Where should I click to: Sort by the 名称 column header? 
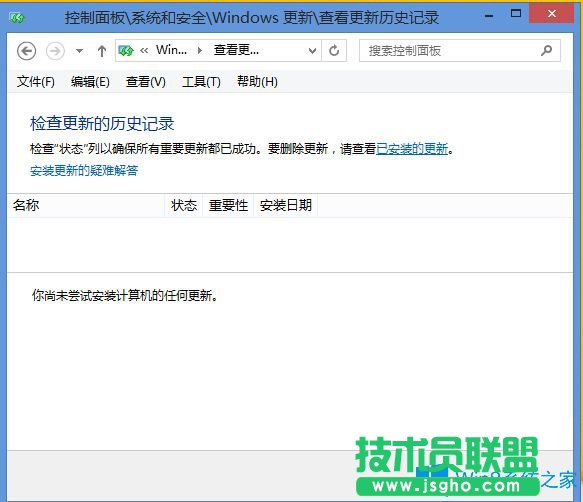[86, 205]
